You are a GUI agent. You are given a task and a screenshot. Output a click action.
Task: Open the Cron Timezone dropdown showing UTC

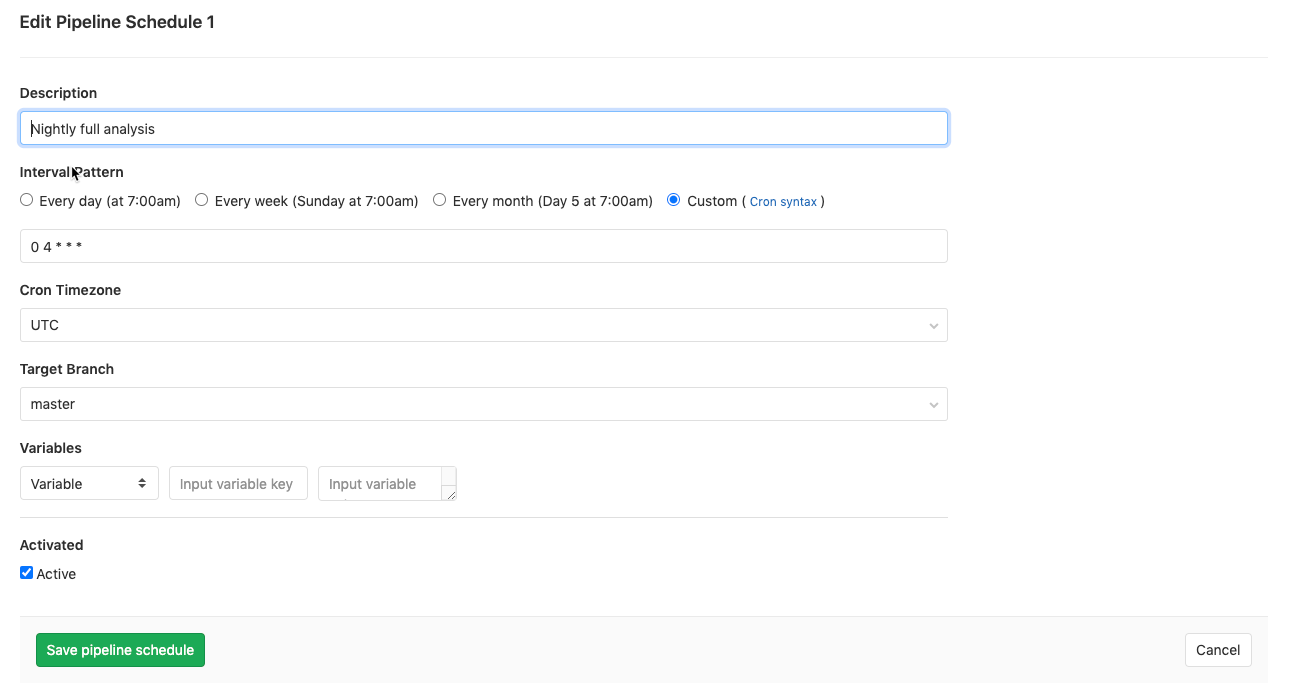(x=484, y=325)
